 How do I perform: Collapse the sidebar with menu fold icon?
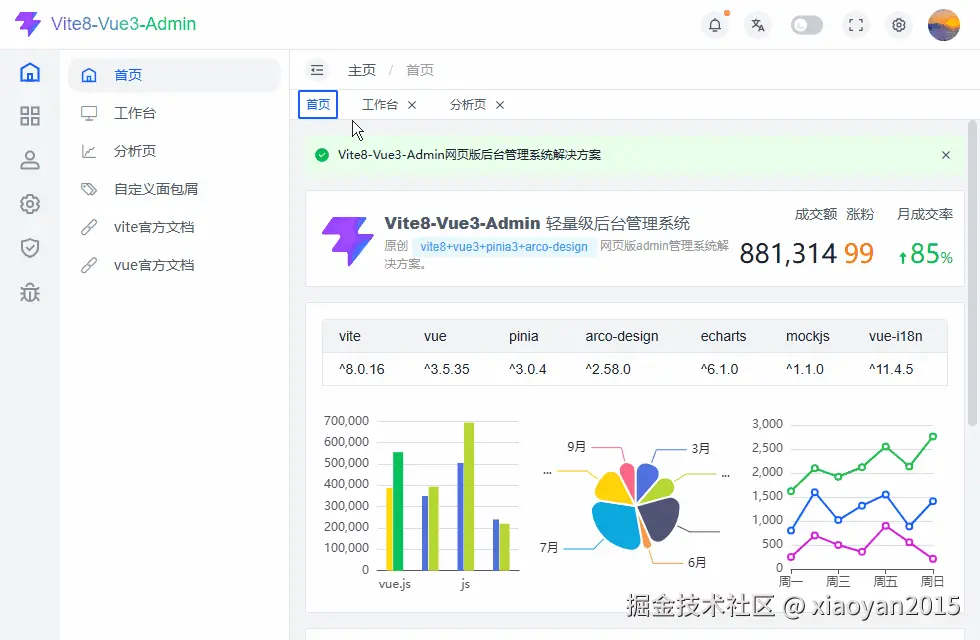[317, 70]
